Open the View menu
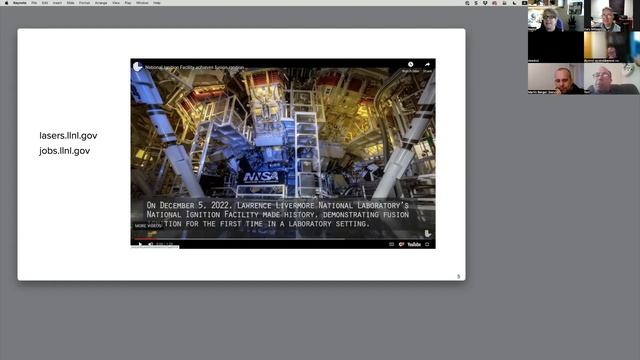640x360 pixels. click(116, 3)
